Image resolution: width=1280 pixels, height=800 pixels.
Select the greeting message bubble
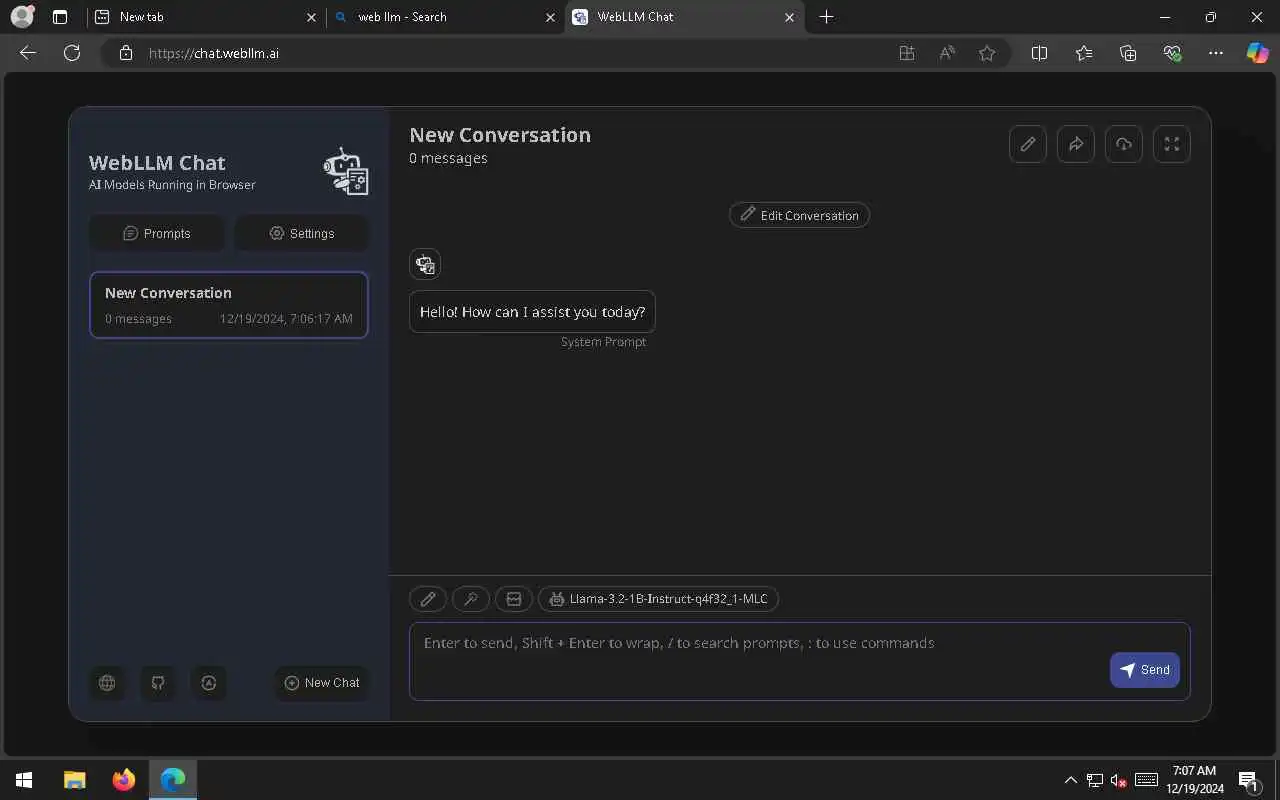point(532,312)
